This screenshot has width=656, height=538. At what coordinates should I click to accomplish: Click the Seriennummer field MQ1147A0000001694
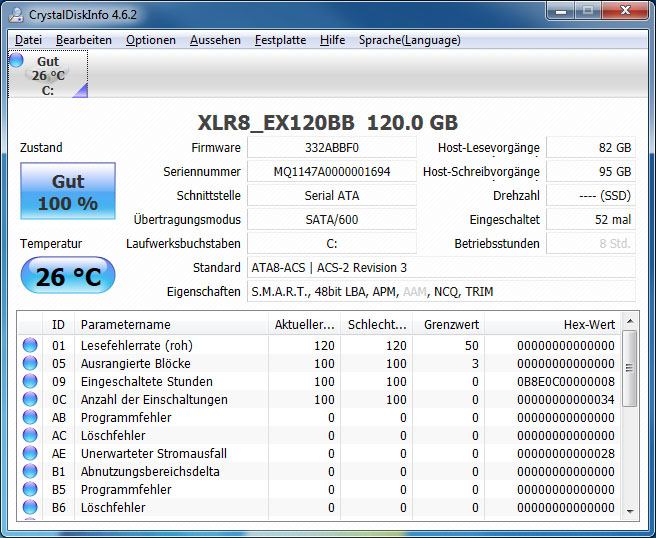pos(332,172)
